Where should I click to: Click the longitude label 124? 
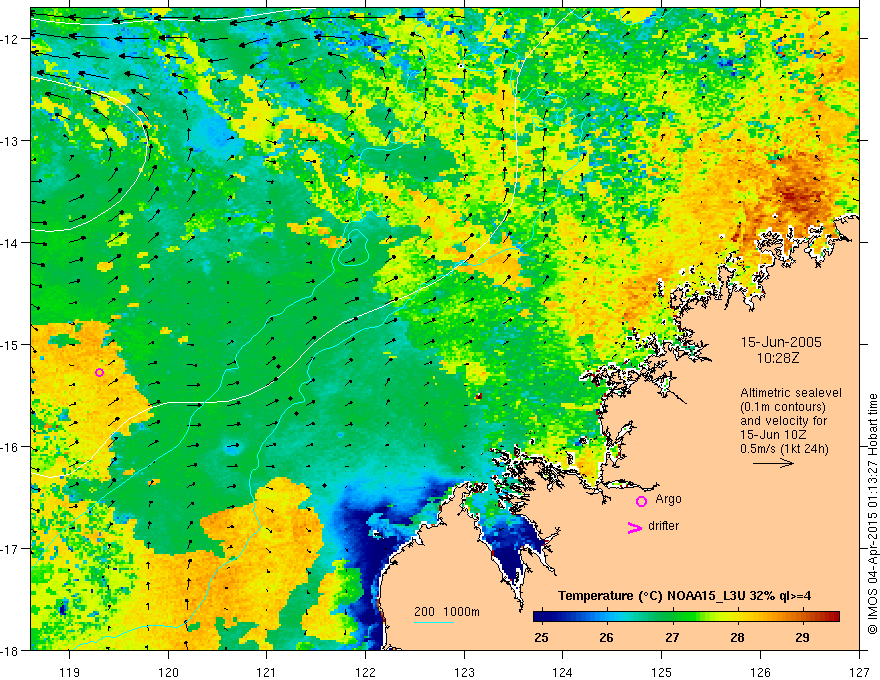(x=563, y=672)
